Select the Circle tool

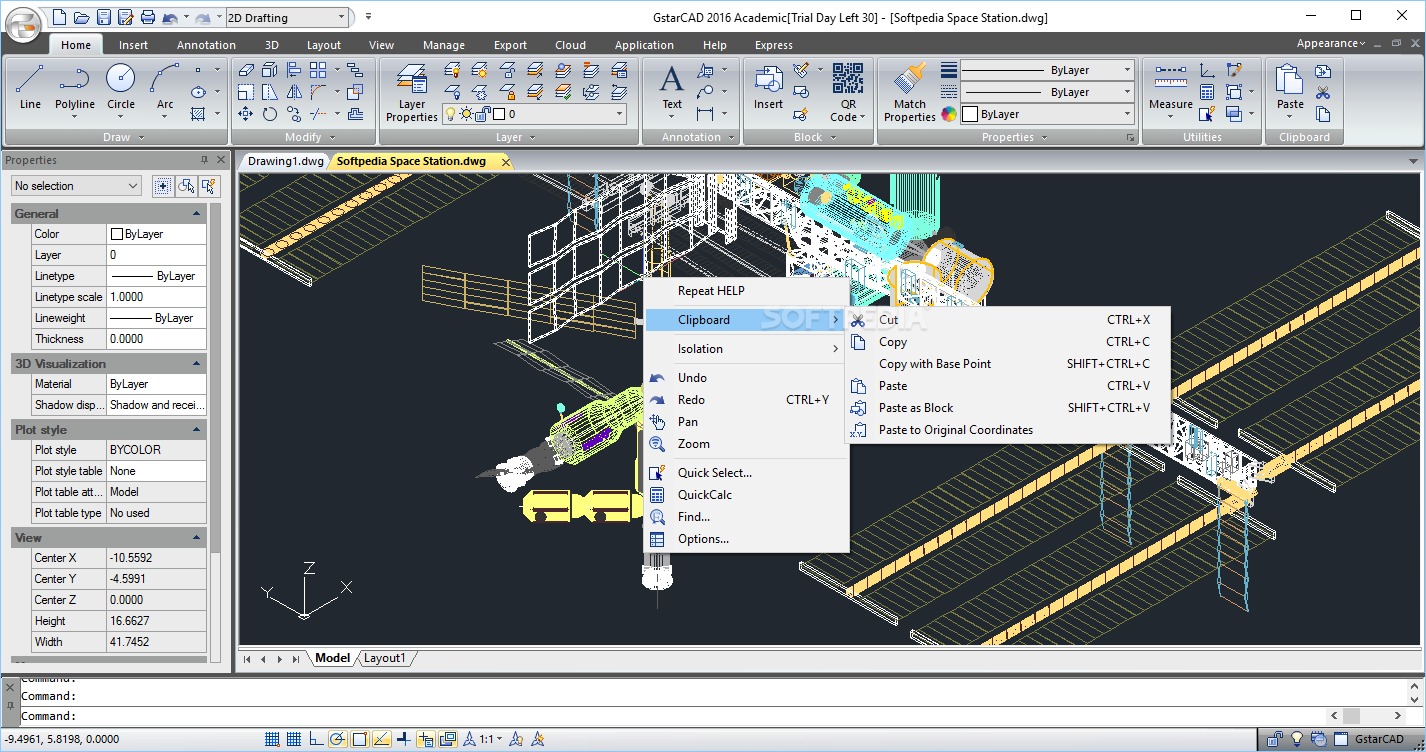coord(121,88)
